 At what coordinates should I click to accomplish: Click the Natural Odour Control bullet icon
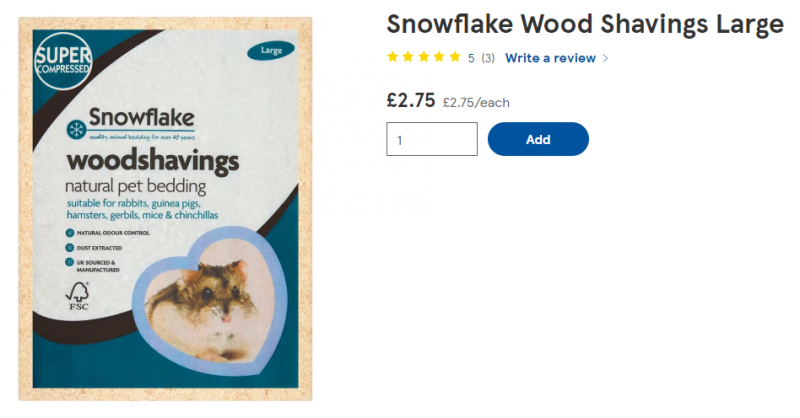coord(70,232)
